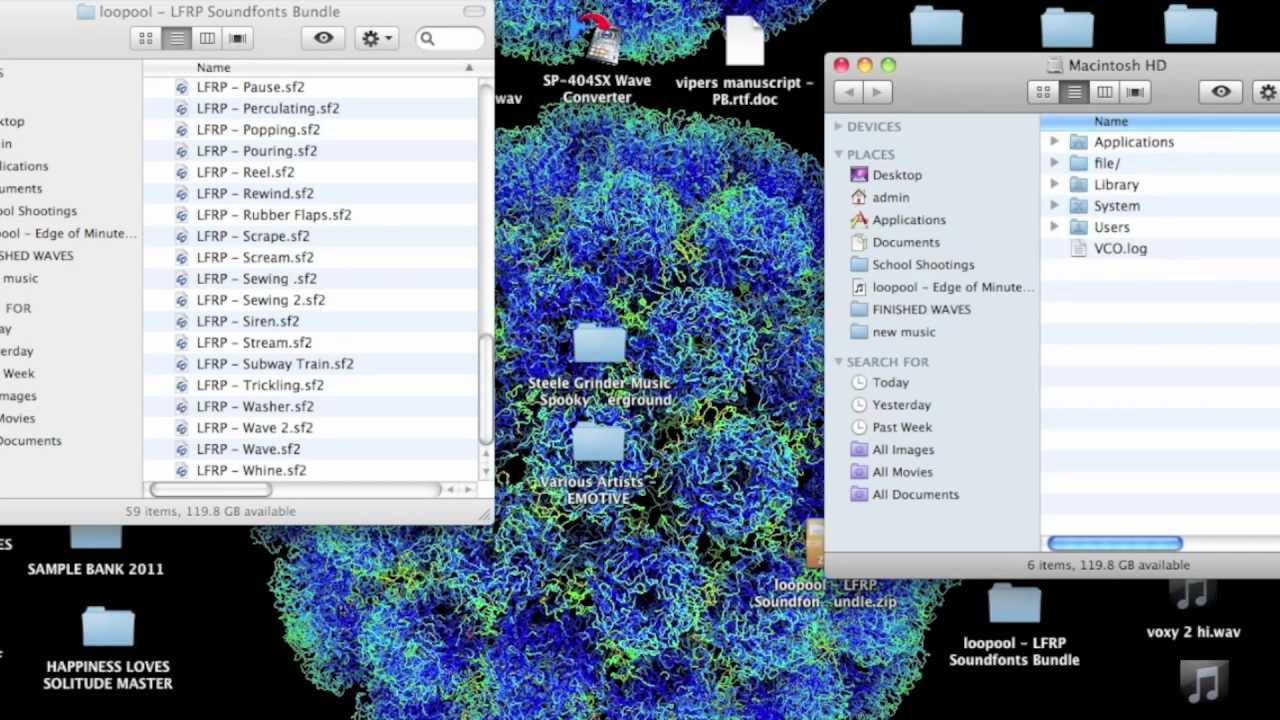The image size is (1280, 720).
Task: Collapse the DEVICES sidebar section
Action: 839,126
